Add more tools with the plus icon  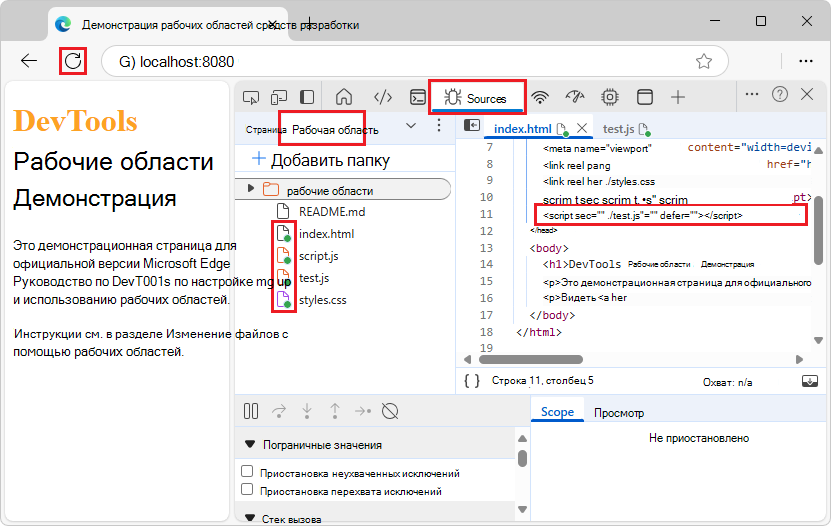[678, 97]
